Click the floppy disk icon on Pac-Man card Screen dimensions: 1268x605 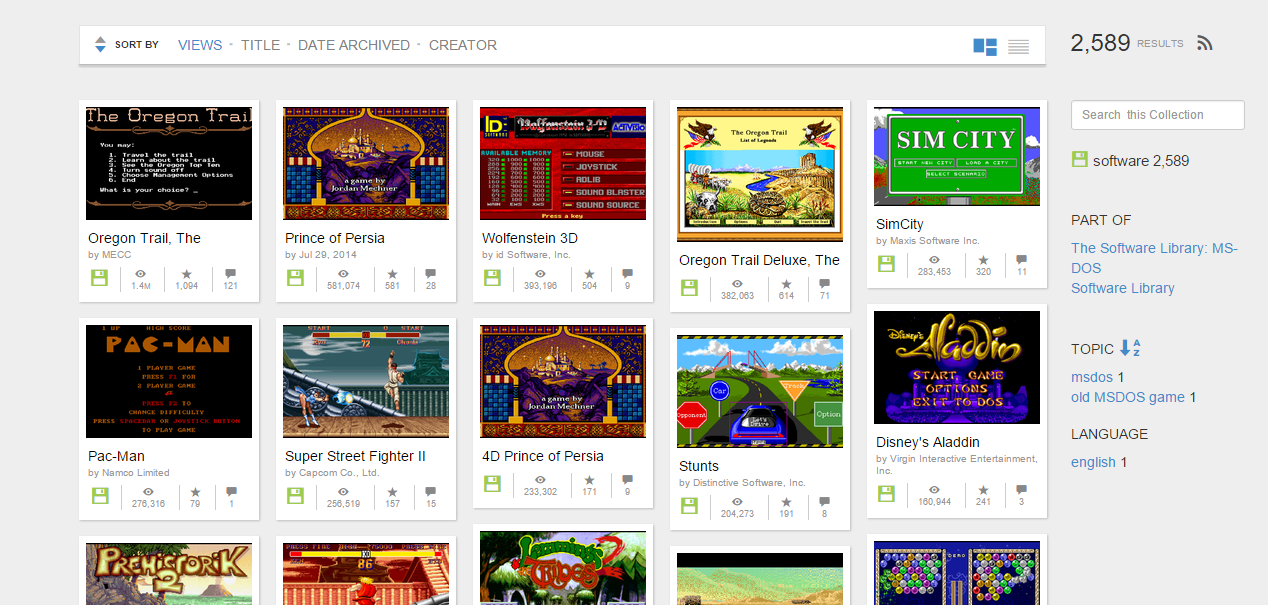point(98,495)
